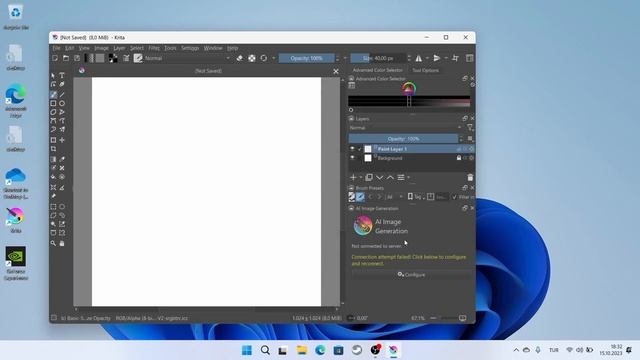The image size is (640, 360).
Task: Move layer up with the up arrow
Action: pyautogui.click(x=390, y=177)
